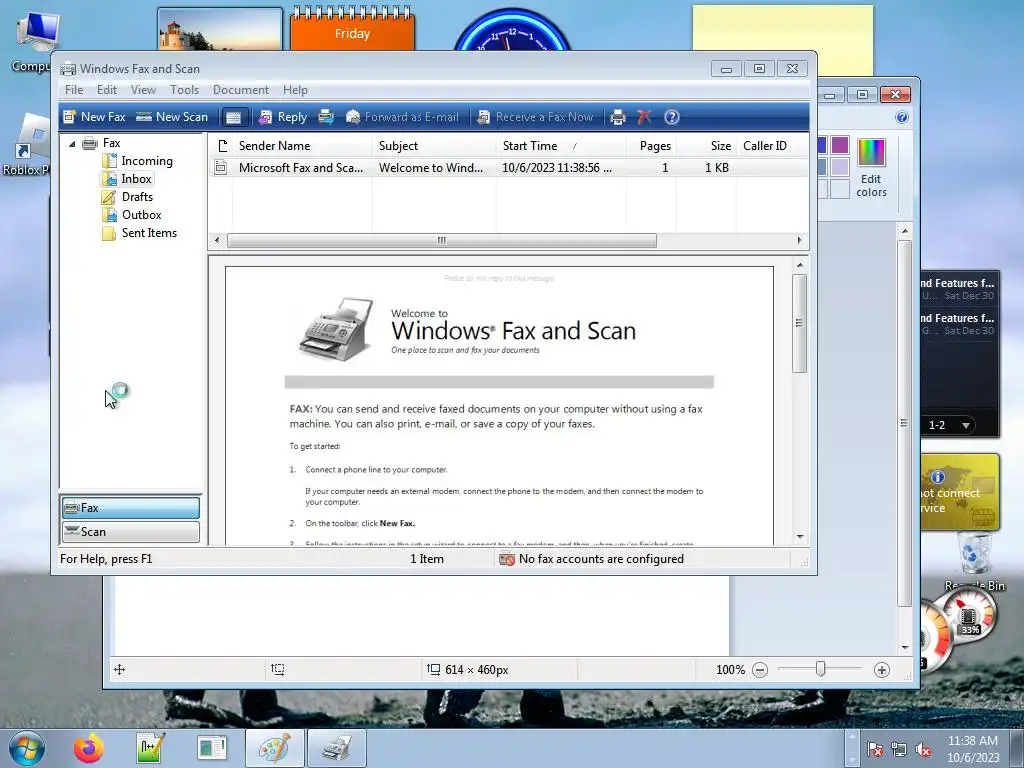Click the taskbar clock showing 11:38 AM
Image resolution: width=1024 pixels, height=768 pixels.
[x=972, y=748]
